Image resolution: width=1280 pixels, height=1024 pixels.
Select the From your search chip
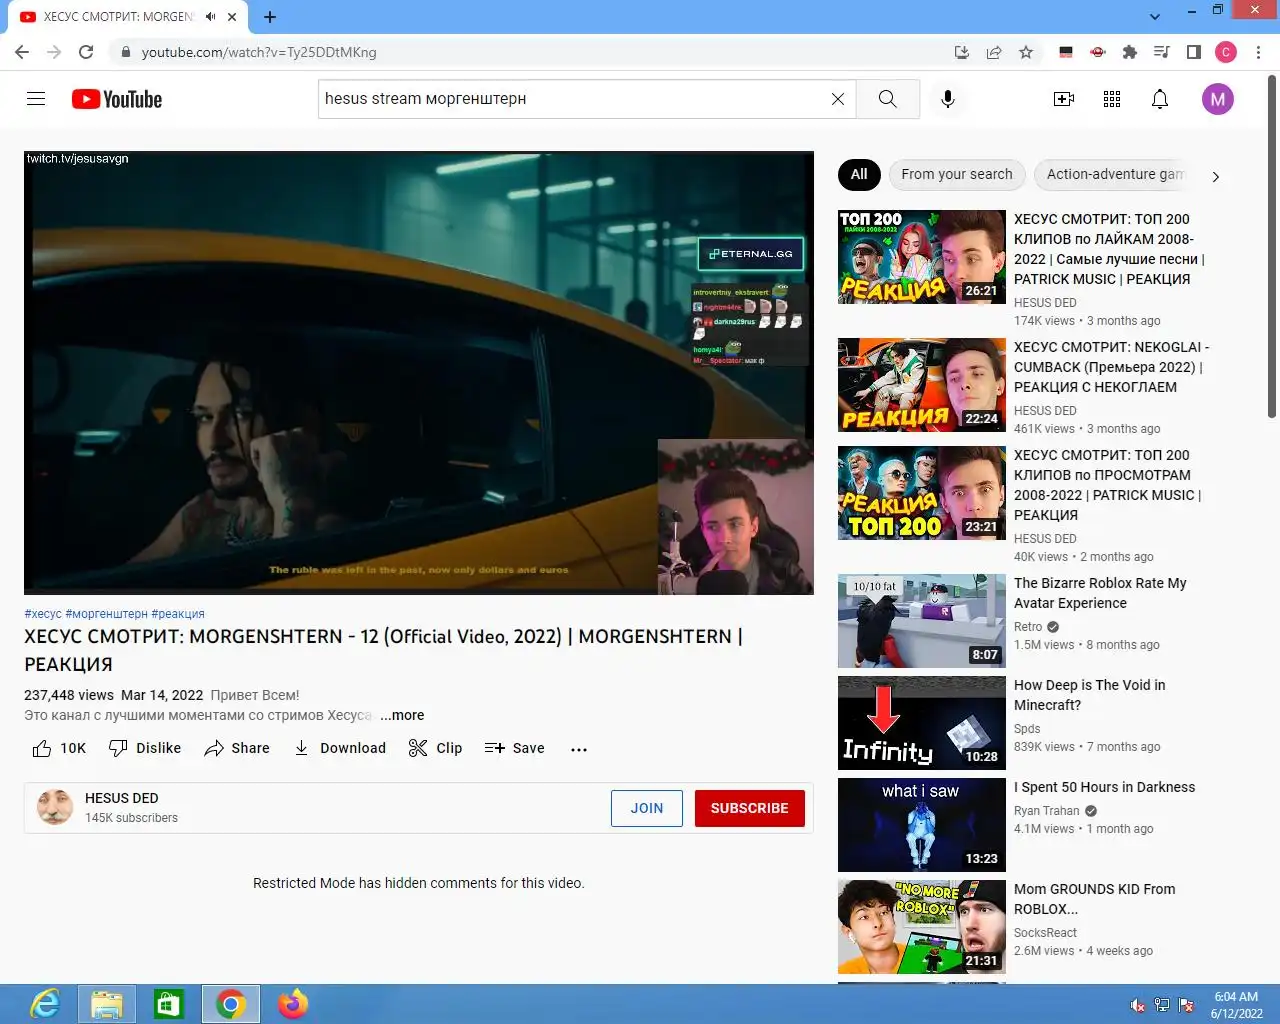coord(957,174)
